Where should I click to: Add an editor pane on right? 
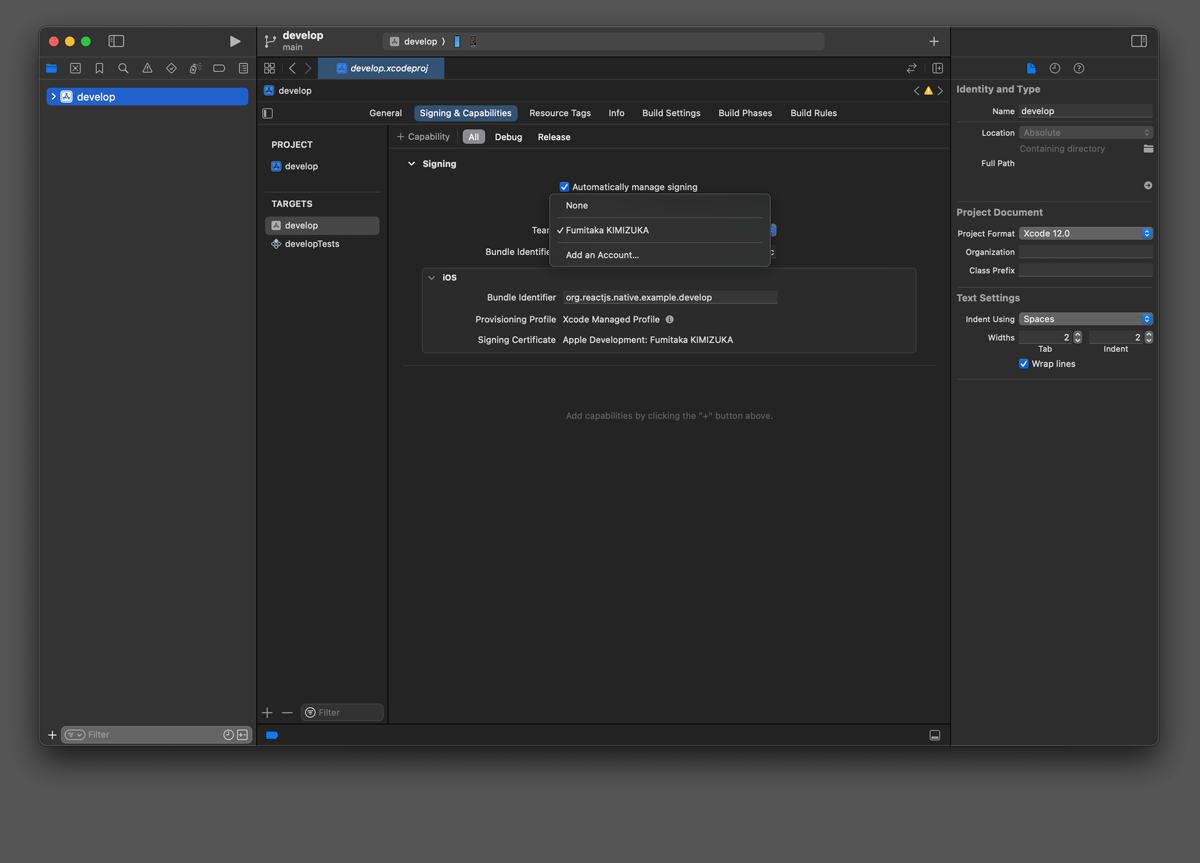click(938, 68)
